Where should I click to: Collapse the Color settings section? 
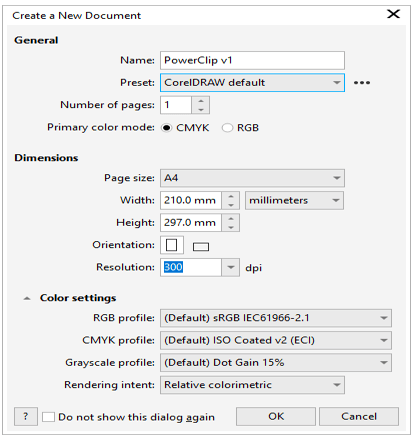[27, 298]
